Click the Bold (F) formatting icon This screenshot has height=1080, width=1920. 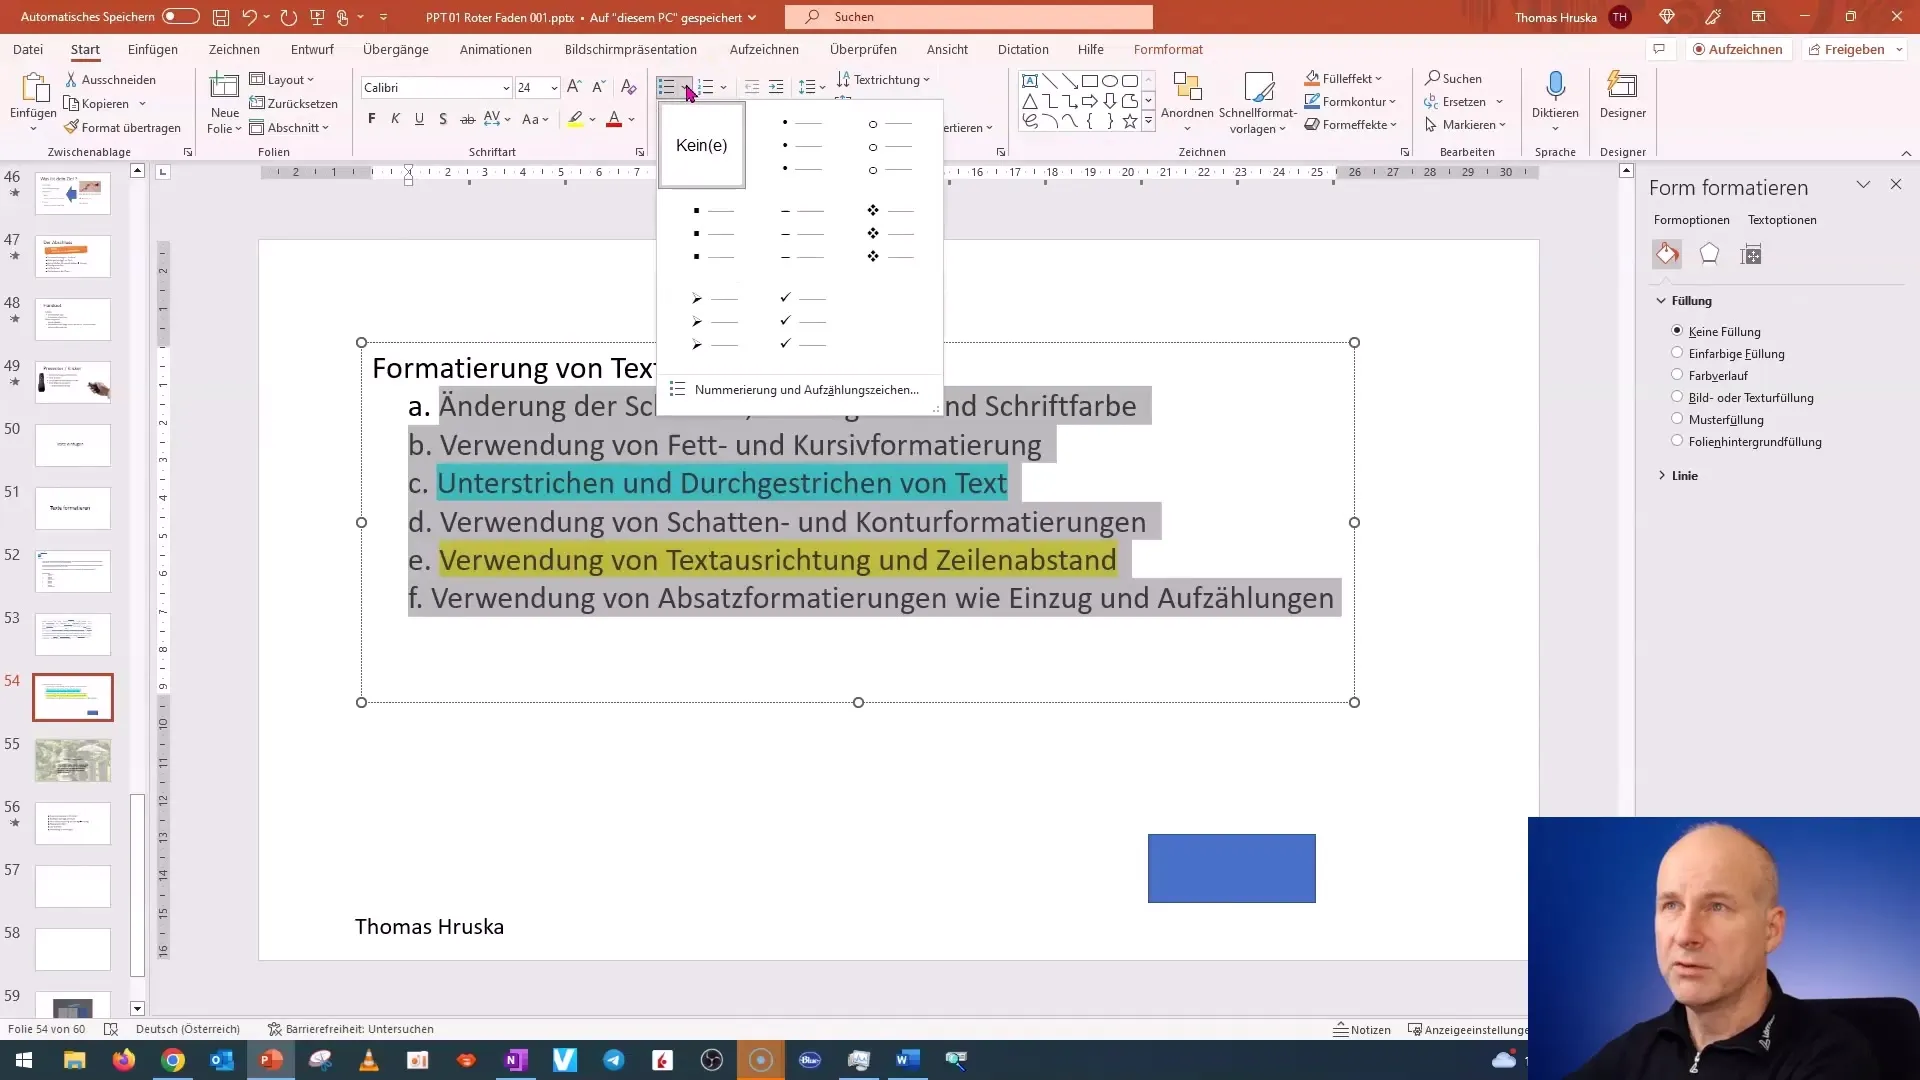(372, 119)
